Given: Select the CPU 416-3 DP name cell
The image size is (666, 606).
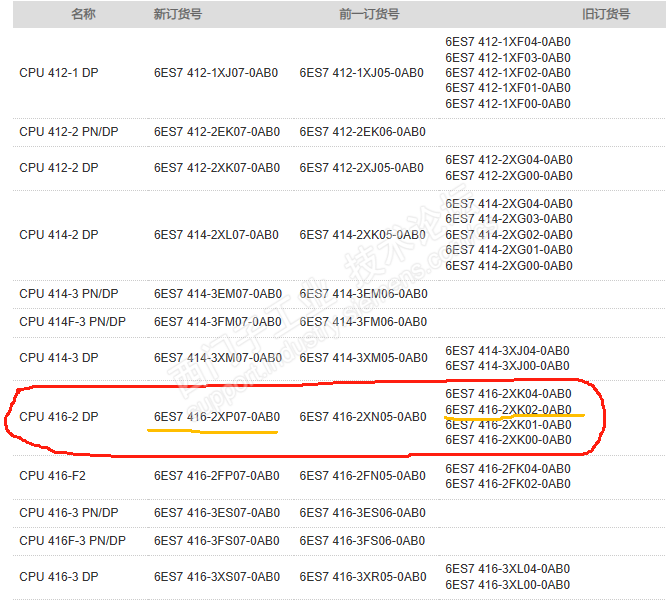Looking at the screenshot, I should tap(59, 577).
